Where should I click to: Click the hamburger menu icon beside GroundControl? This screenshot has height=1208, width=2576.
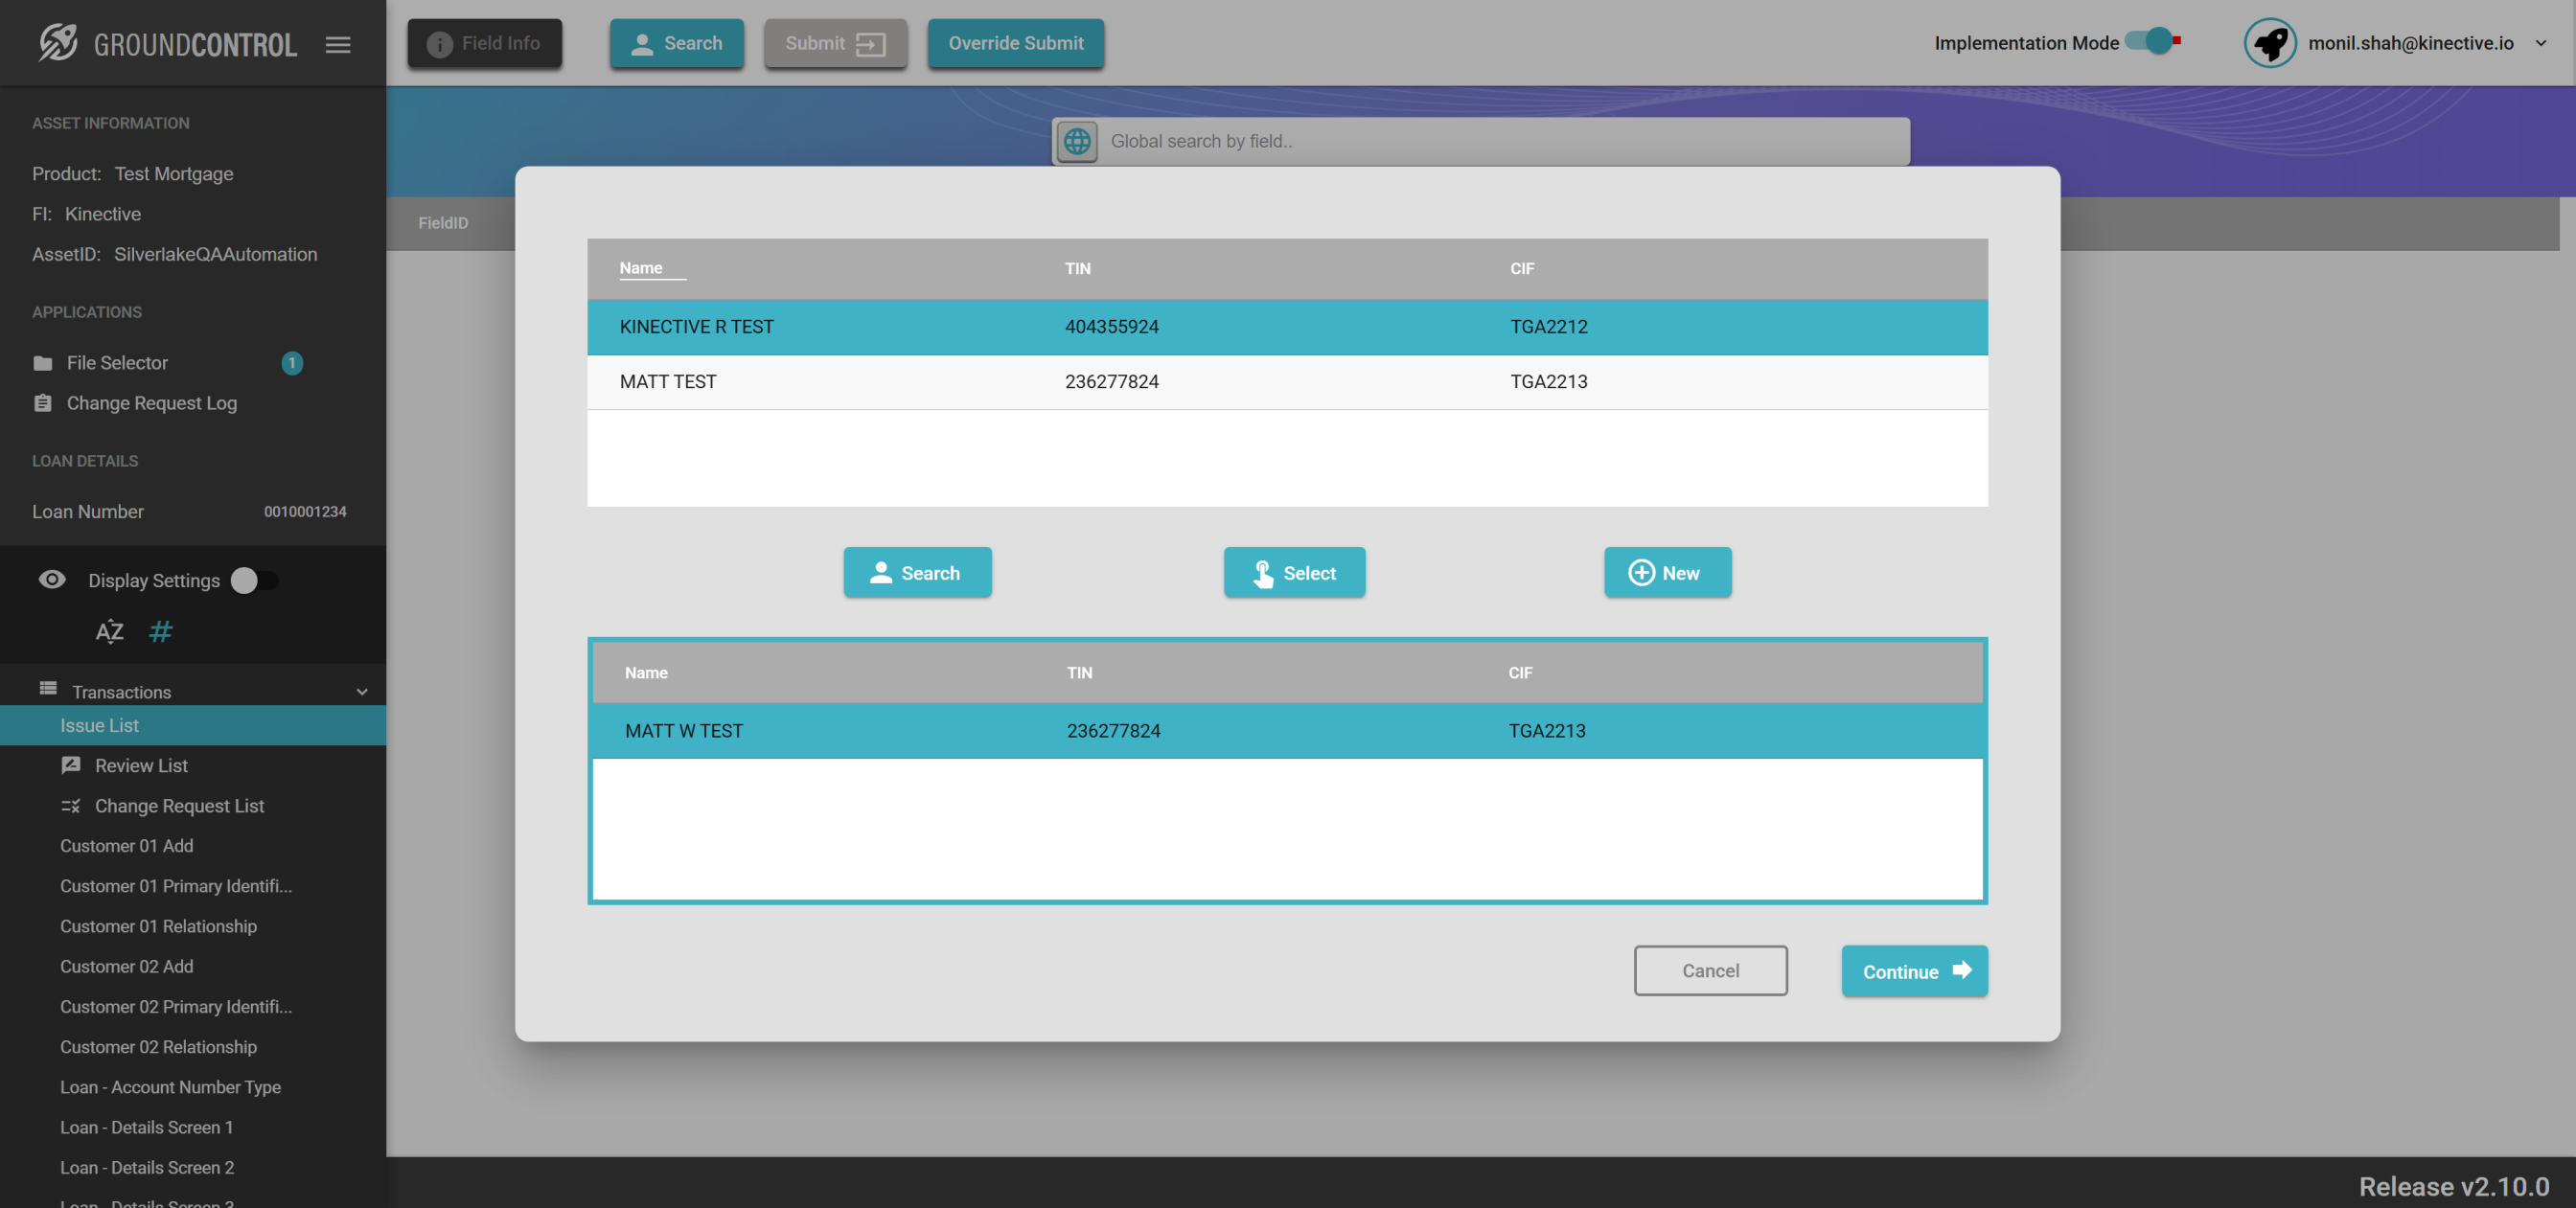tap(337, 44)
